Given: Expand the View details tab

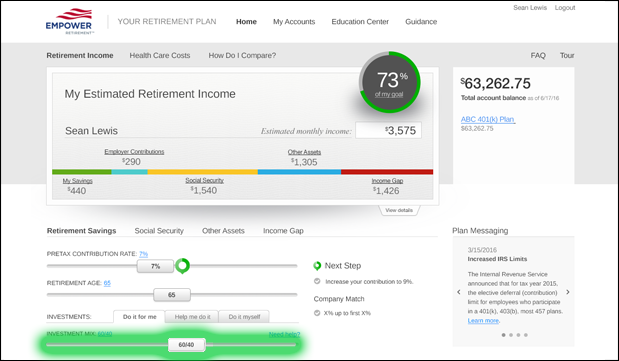Looking at the screenshot, I should pos(399,210).
